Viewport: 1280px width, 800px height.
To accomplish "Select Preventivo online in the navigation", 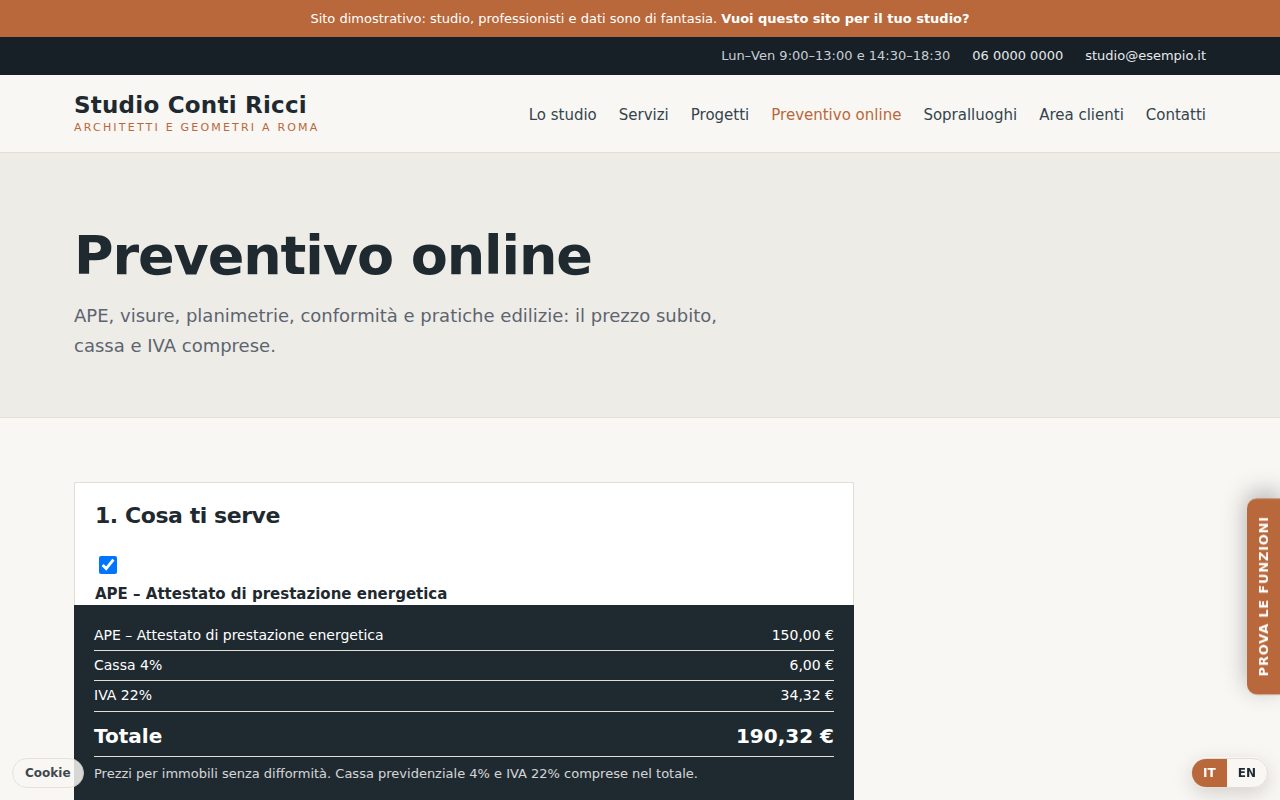I will pyautogui.click(x=836, y=115).
